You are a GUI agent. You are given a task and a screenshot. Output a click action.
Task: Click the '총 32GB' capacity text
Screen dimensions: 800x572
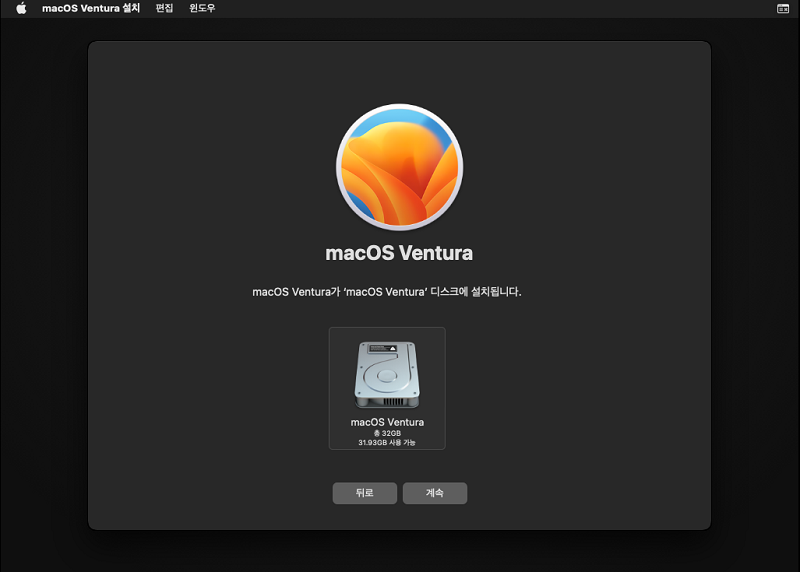coord(387,433)
